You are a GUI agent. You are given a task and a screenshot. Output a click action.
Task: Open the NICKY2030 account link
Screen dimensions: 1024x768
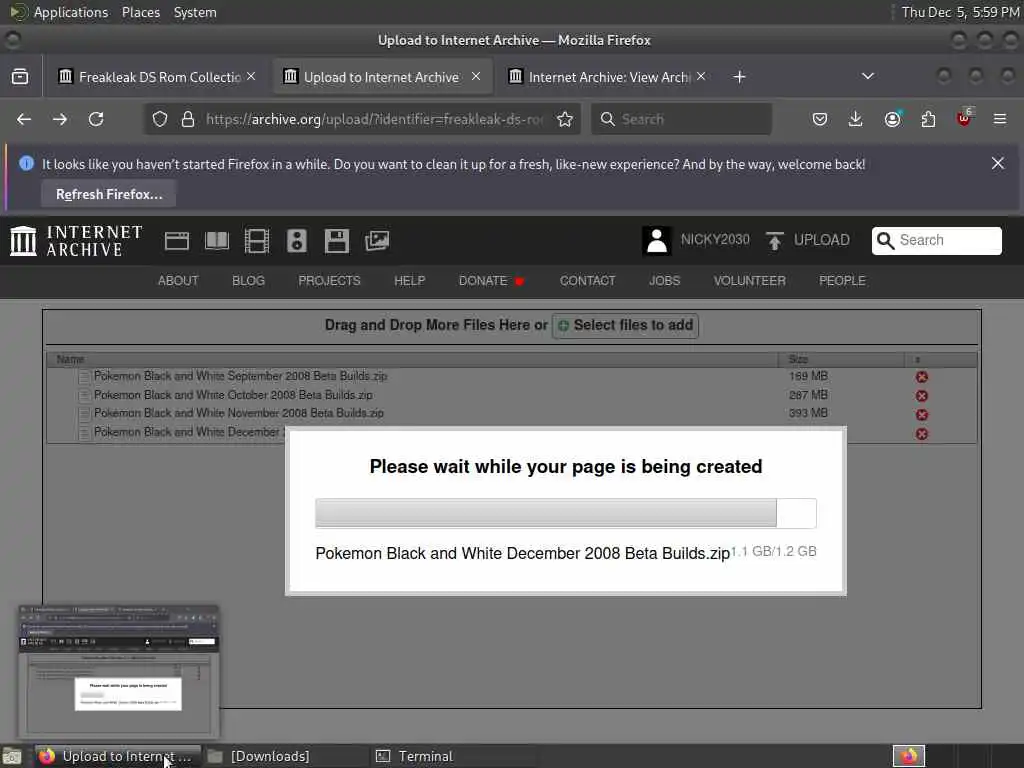coord(715,240)
